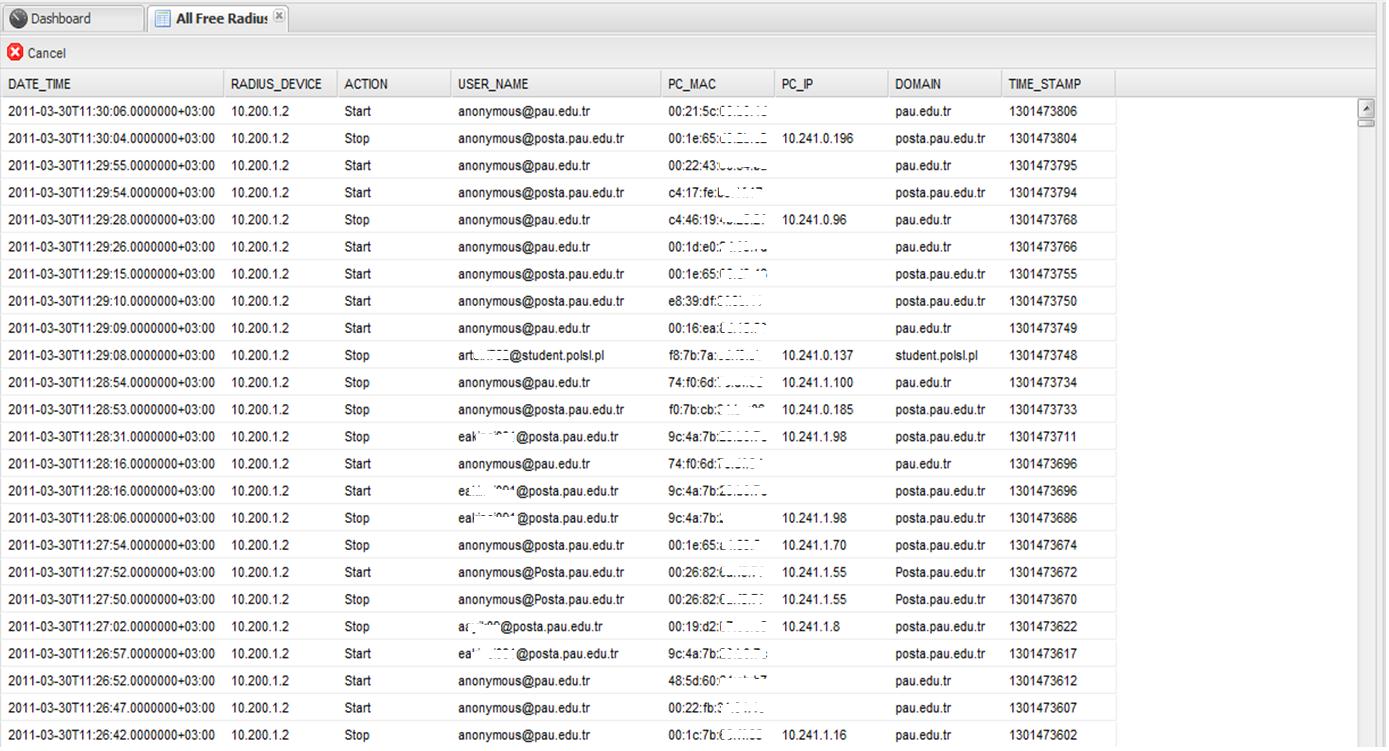Select MAC cell starting with e8:39:df

tap(716, 301)
